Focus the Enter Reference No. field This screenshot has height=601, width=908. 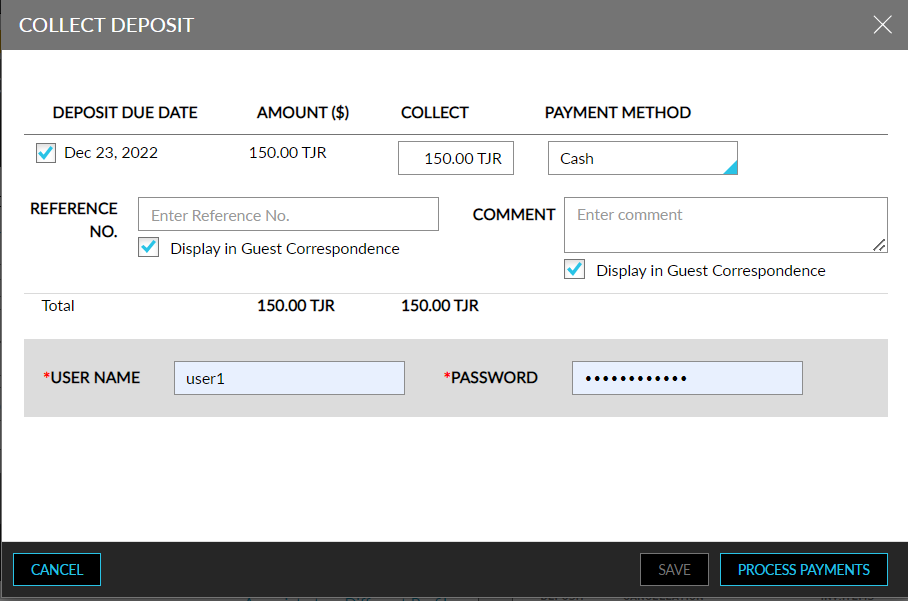[x=288, y=215]
